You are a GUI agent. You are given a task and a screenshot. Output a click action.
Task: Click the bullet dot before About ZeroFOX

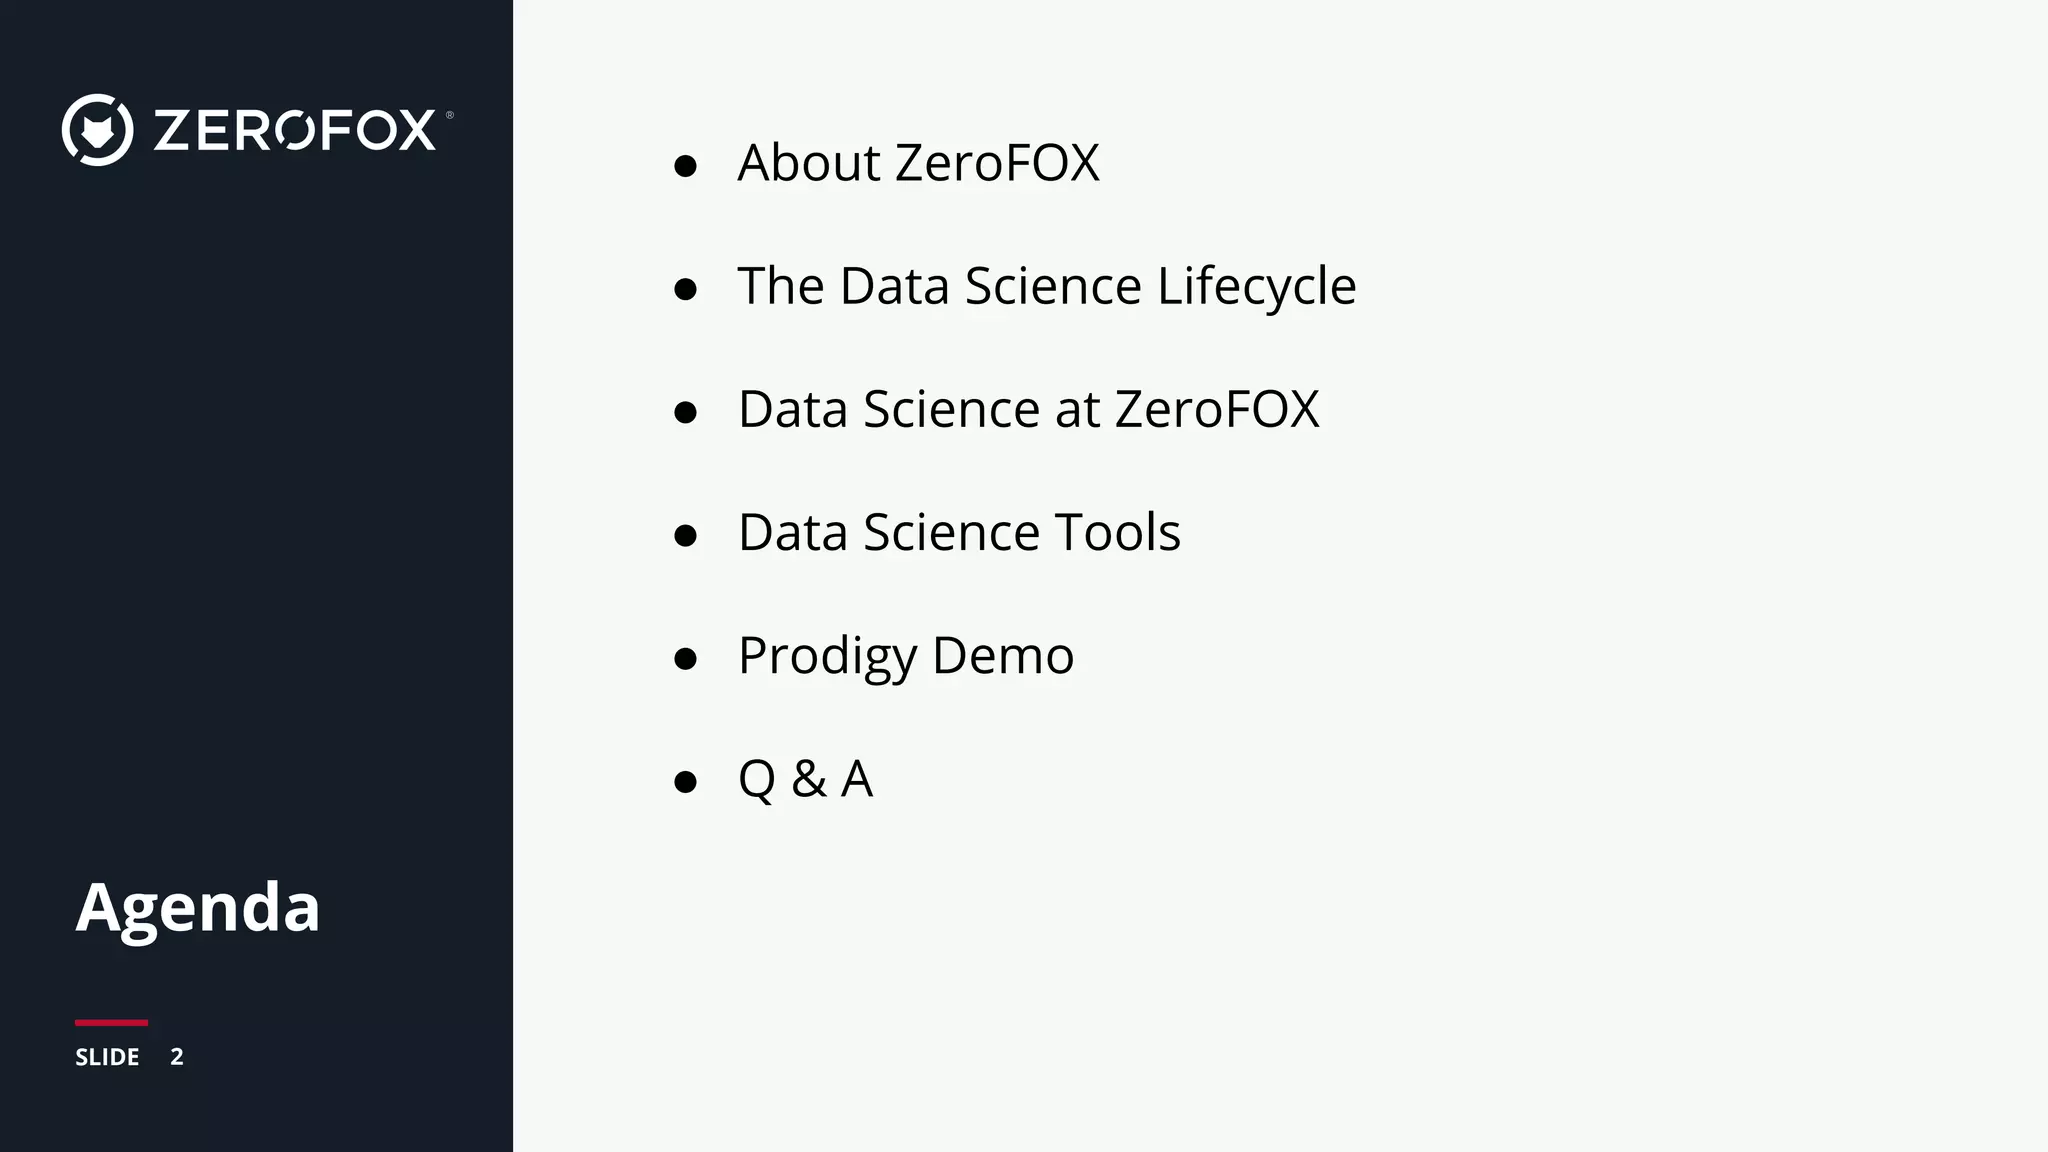click(685, 166)
